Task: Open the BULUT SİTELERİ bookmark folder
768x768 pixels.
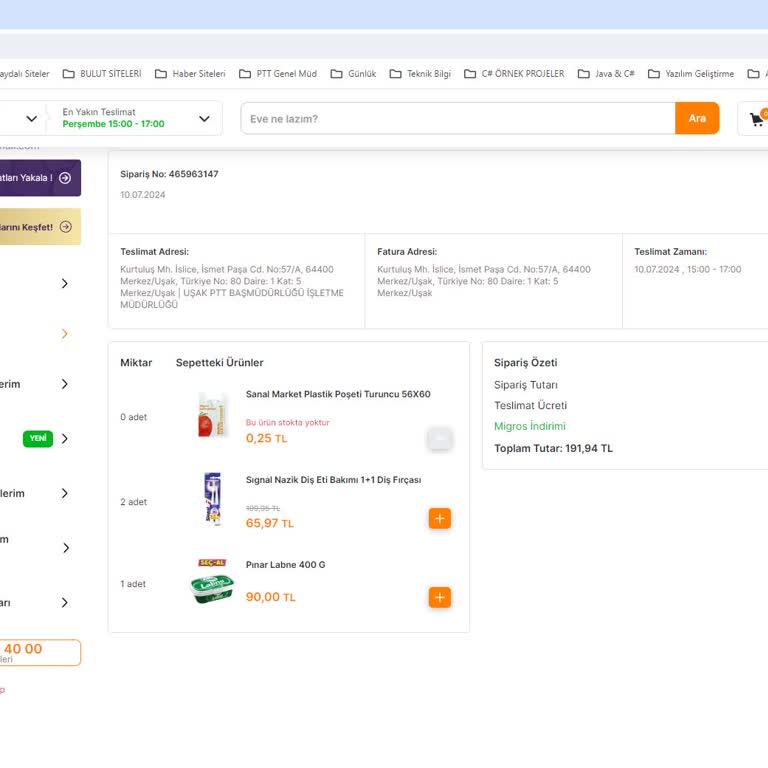Action: [102, 73]
